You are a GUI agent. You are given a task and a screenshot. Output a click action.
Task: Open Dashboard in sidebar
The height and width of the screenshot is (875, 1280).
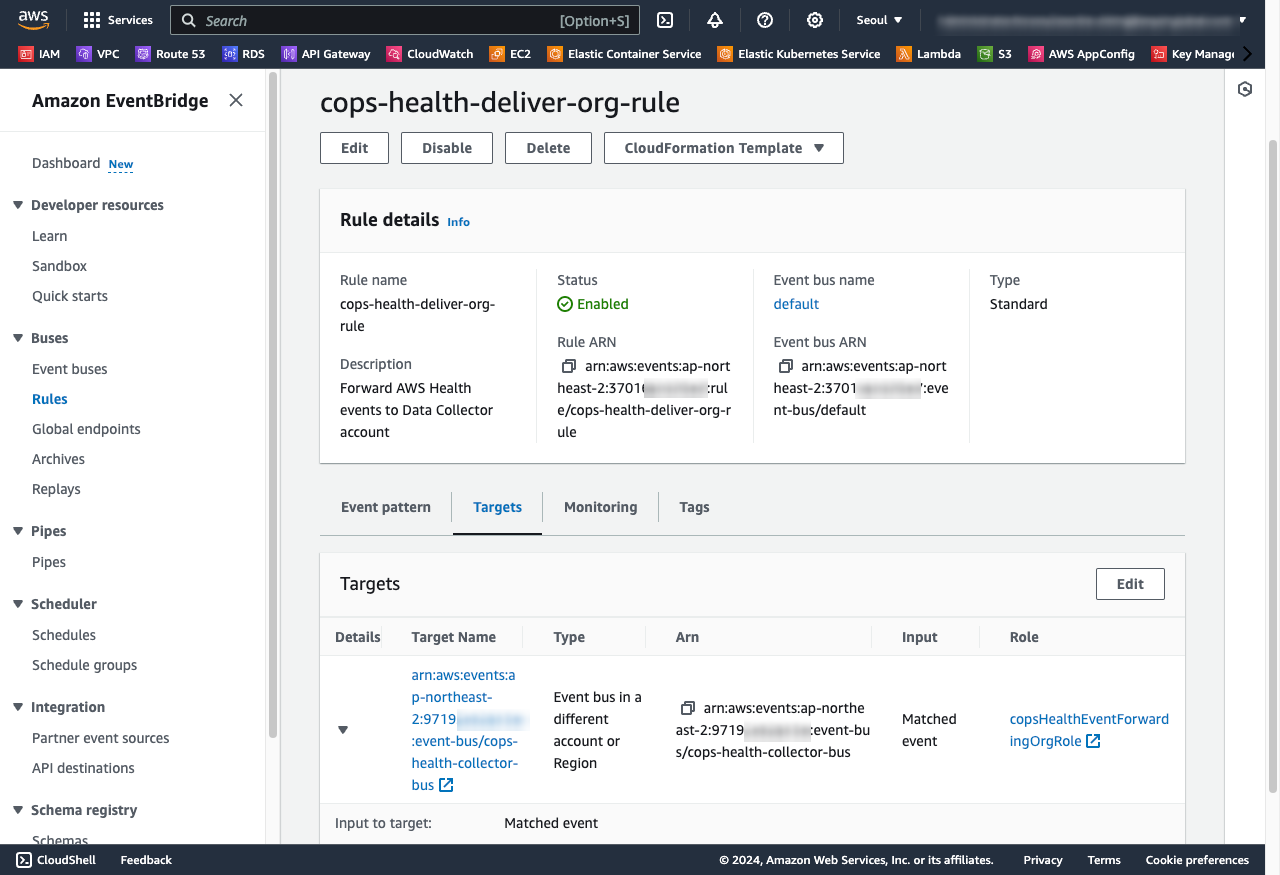coord(66,163)
